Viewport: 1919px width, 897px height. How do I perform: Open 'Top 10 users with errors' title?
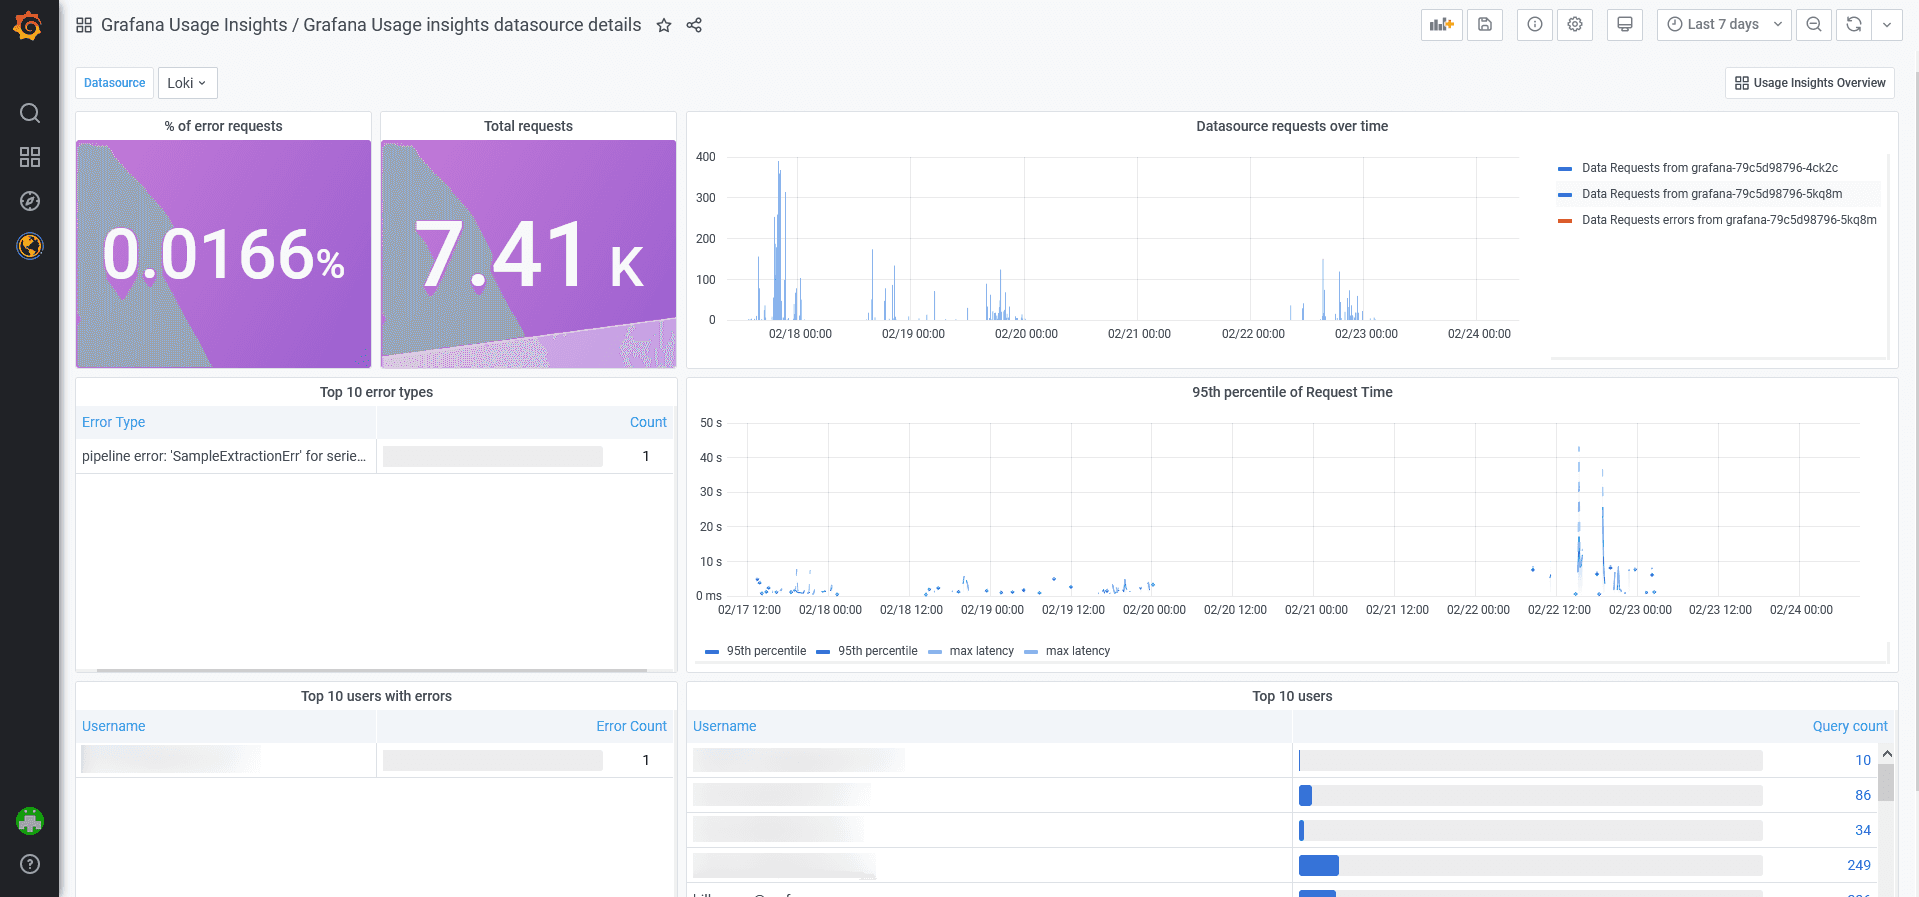click(x=376, y=696)
